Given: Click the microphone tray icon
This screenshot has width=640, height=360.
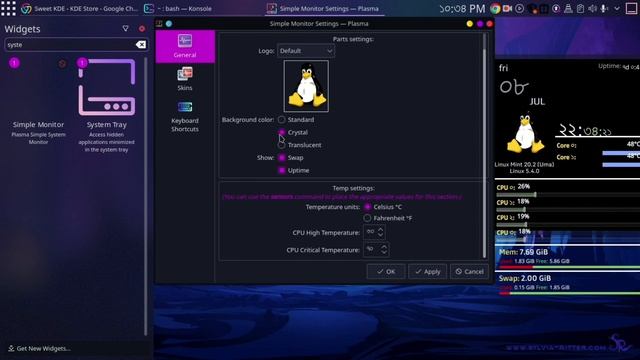Looking at the screenshot, I should [604, 9].
